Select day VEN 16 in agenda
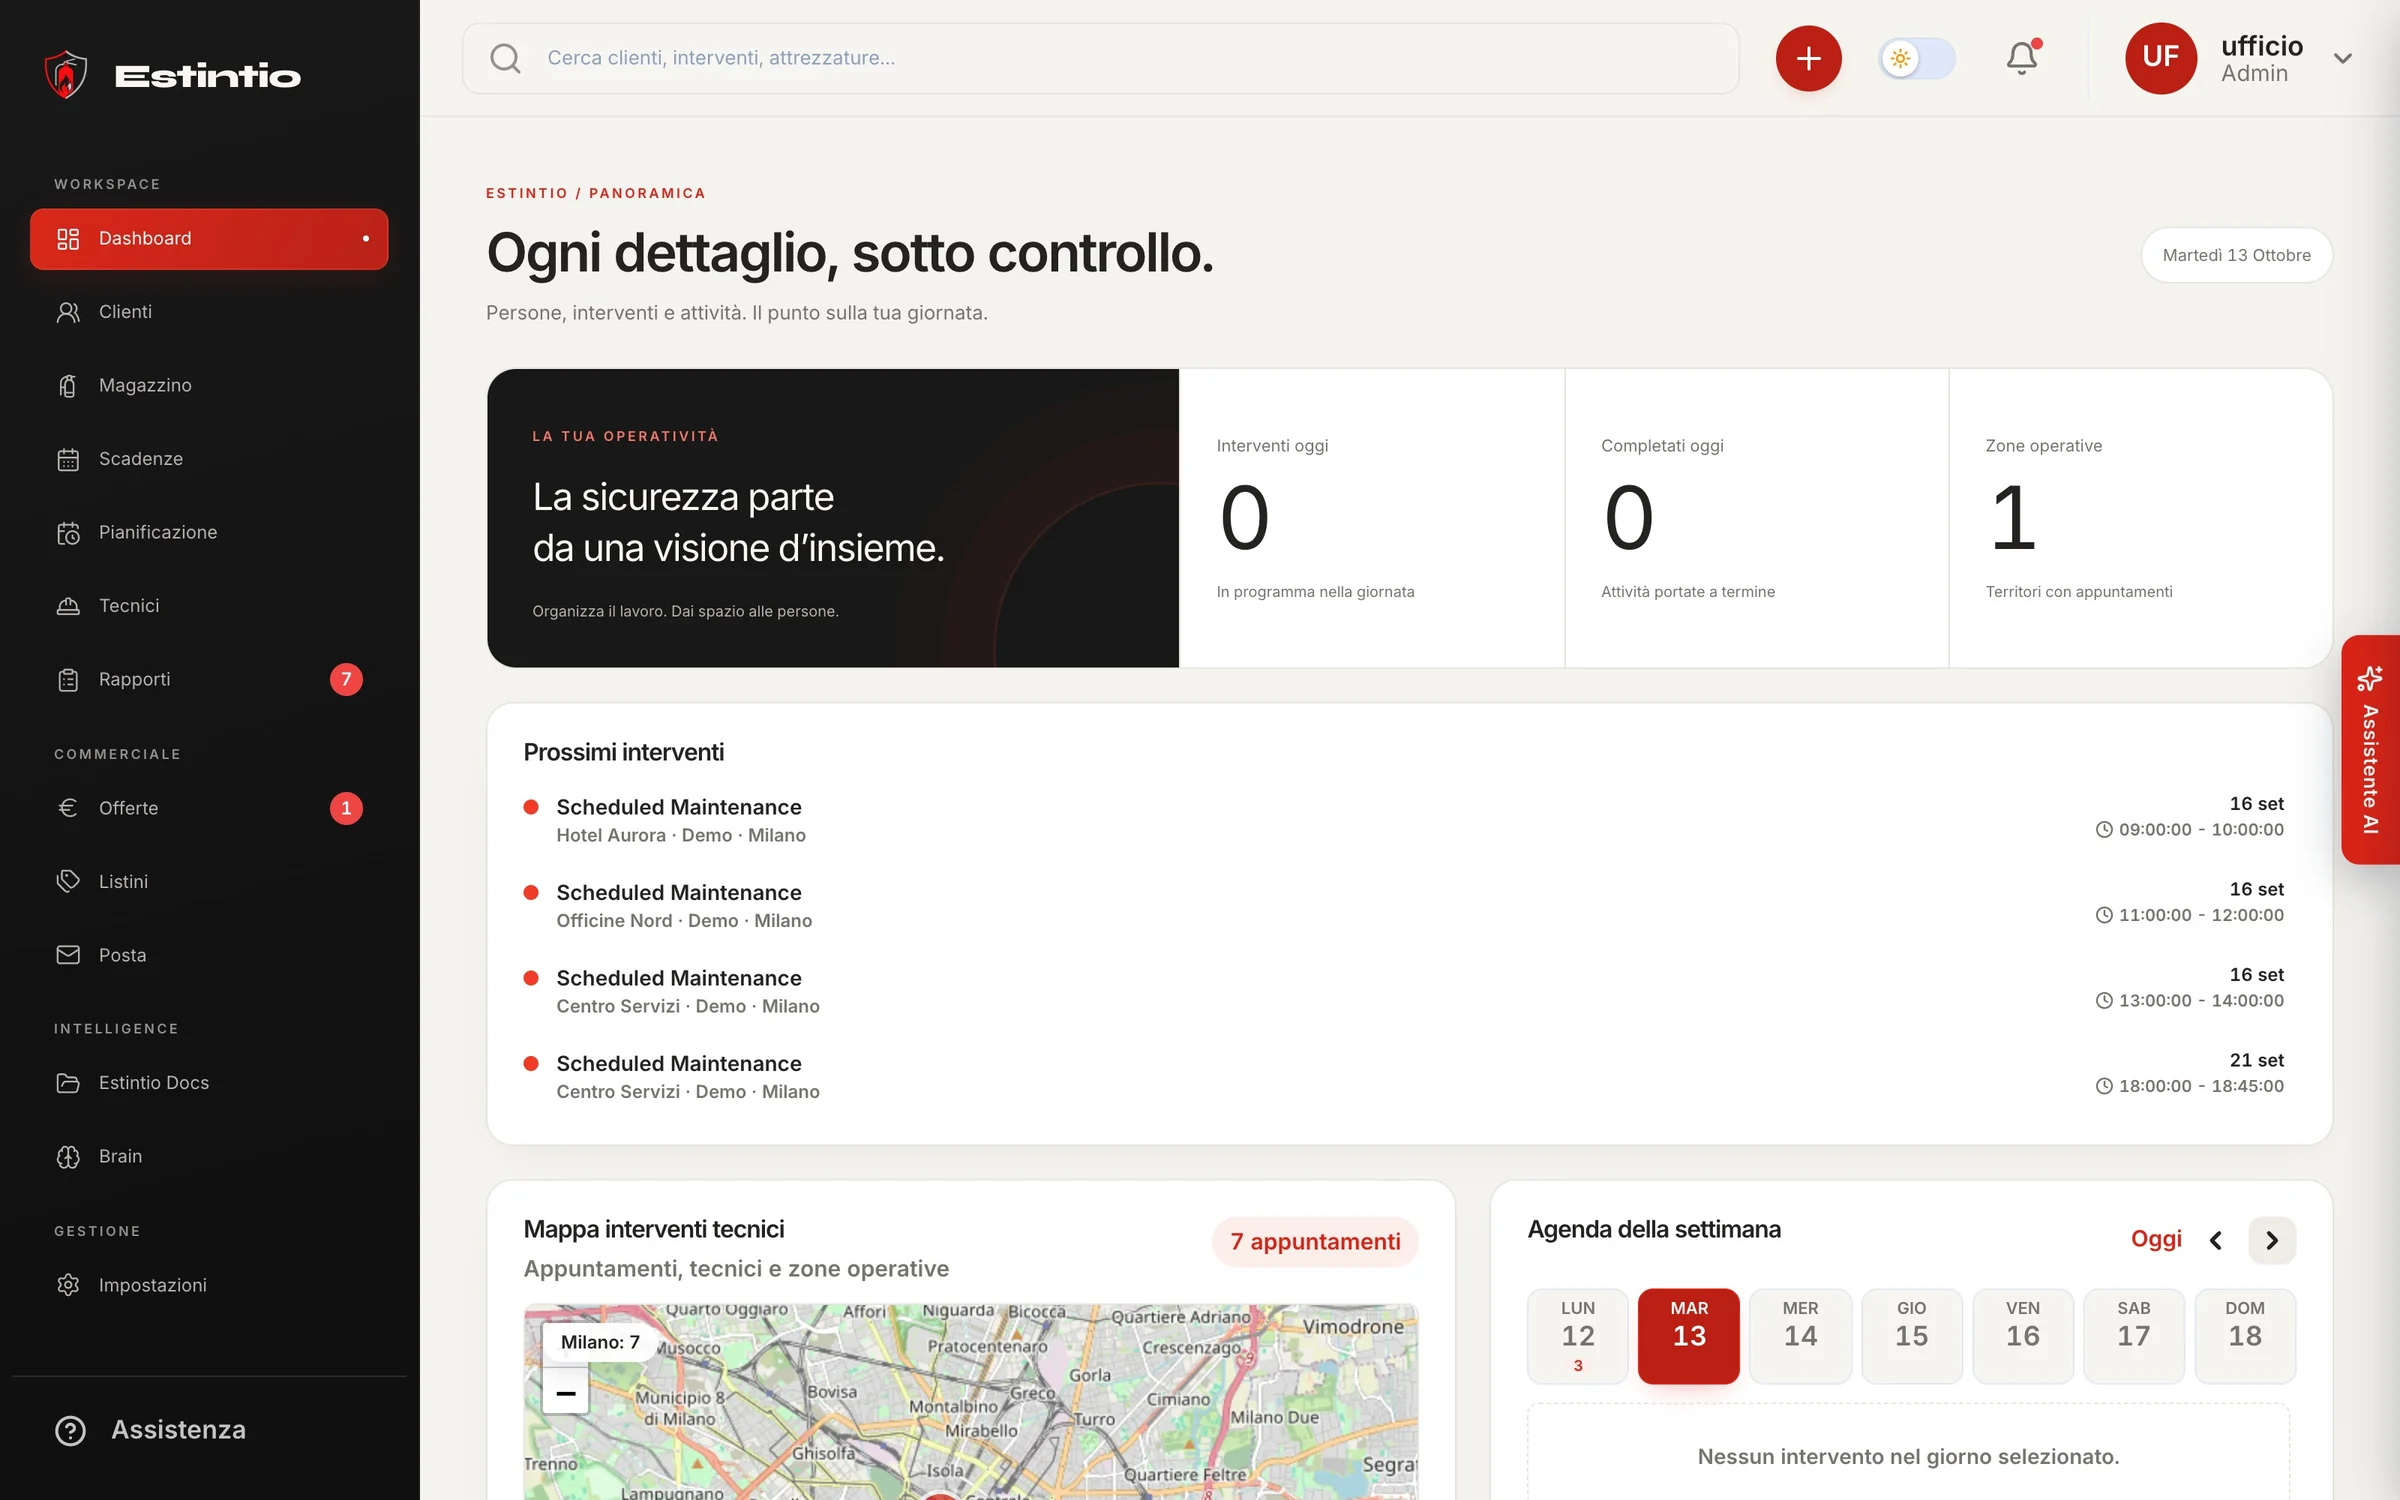 (2022, 1336)
